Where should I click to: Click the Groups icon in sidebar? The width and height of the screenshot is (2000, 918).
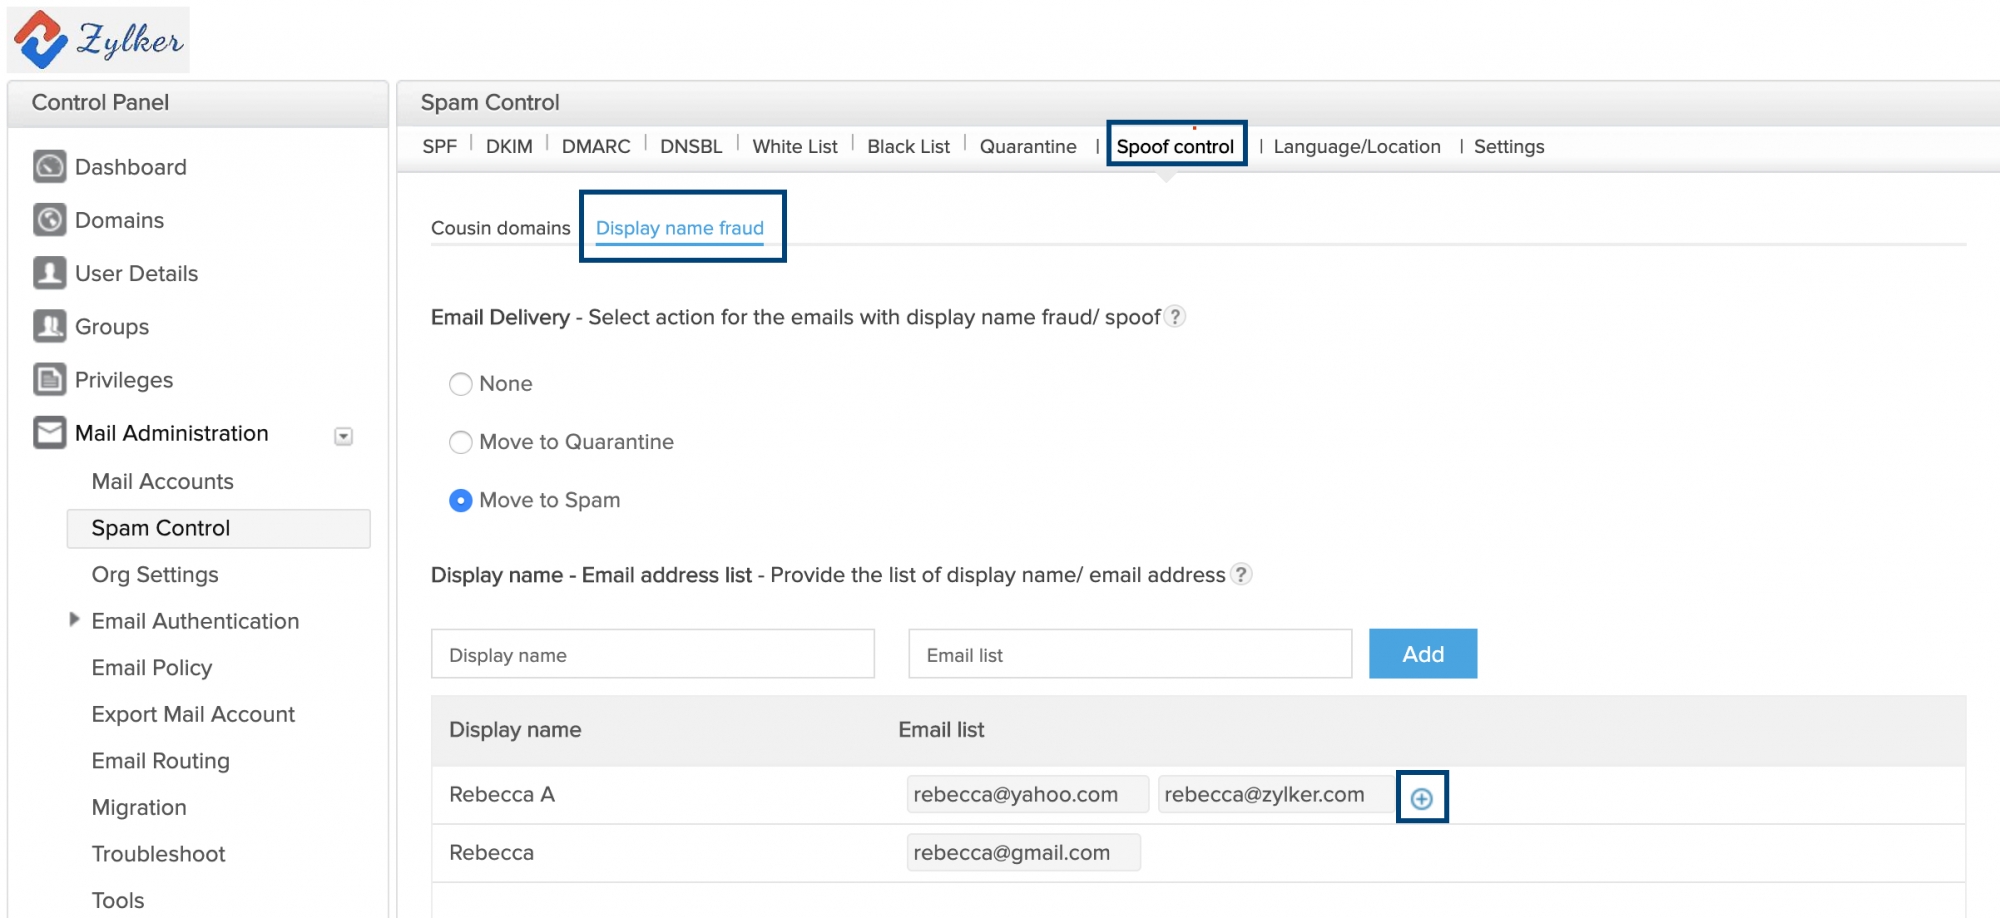49,326
